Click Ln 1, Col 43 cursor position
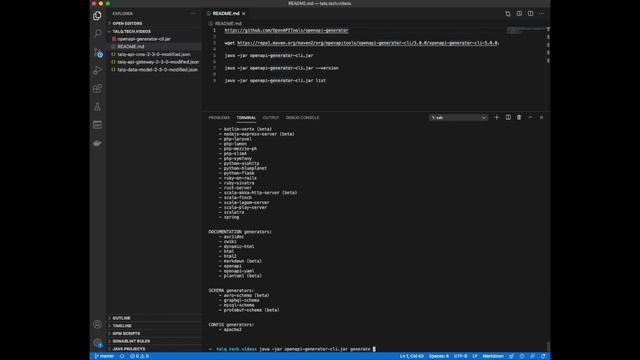The width and height of the screenshot is (640, 360). (x=411, y=356)
